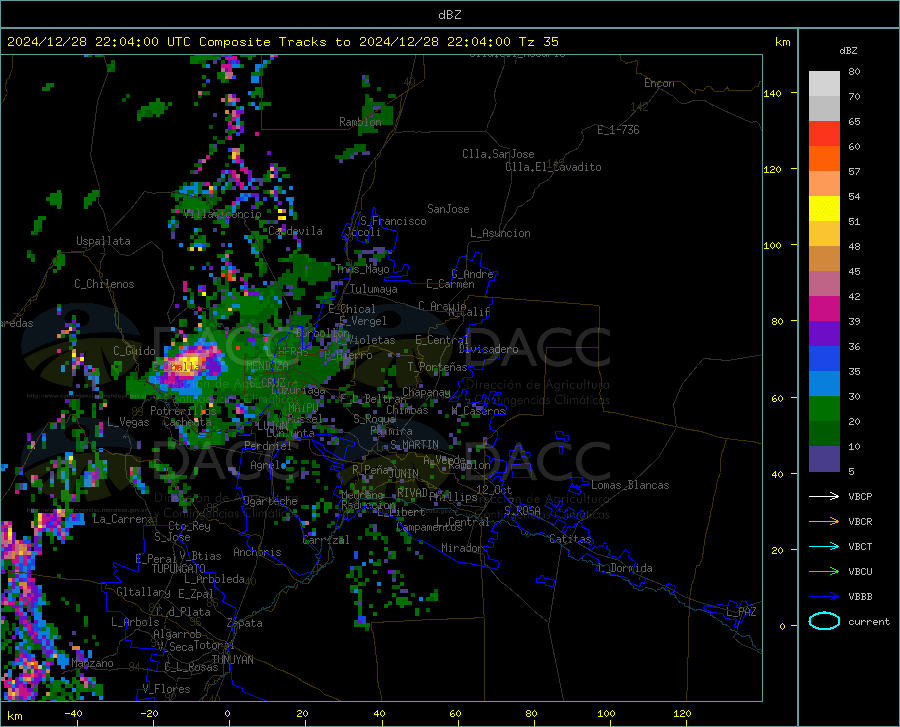This screenshot has width=900, height=727.
Task: Click the 12_Oct place label
Action: point(494,489)
